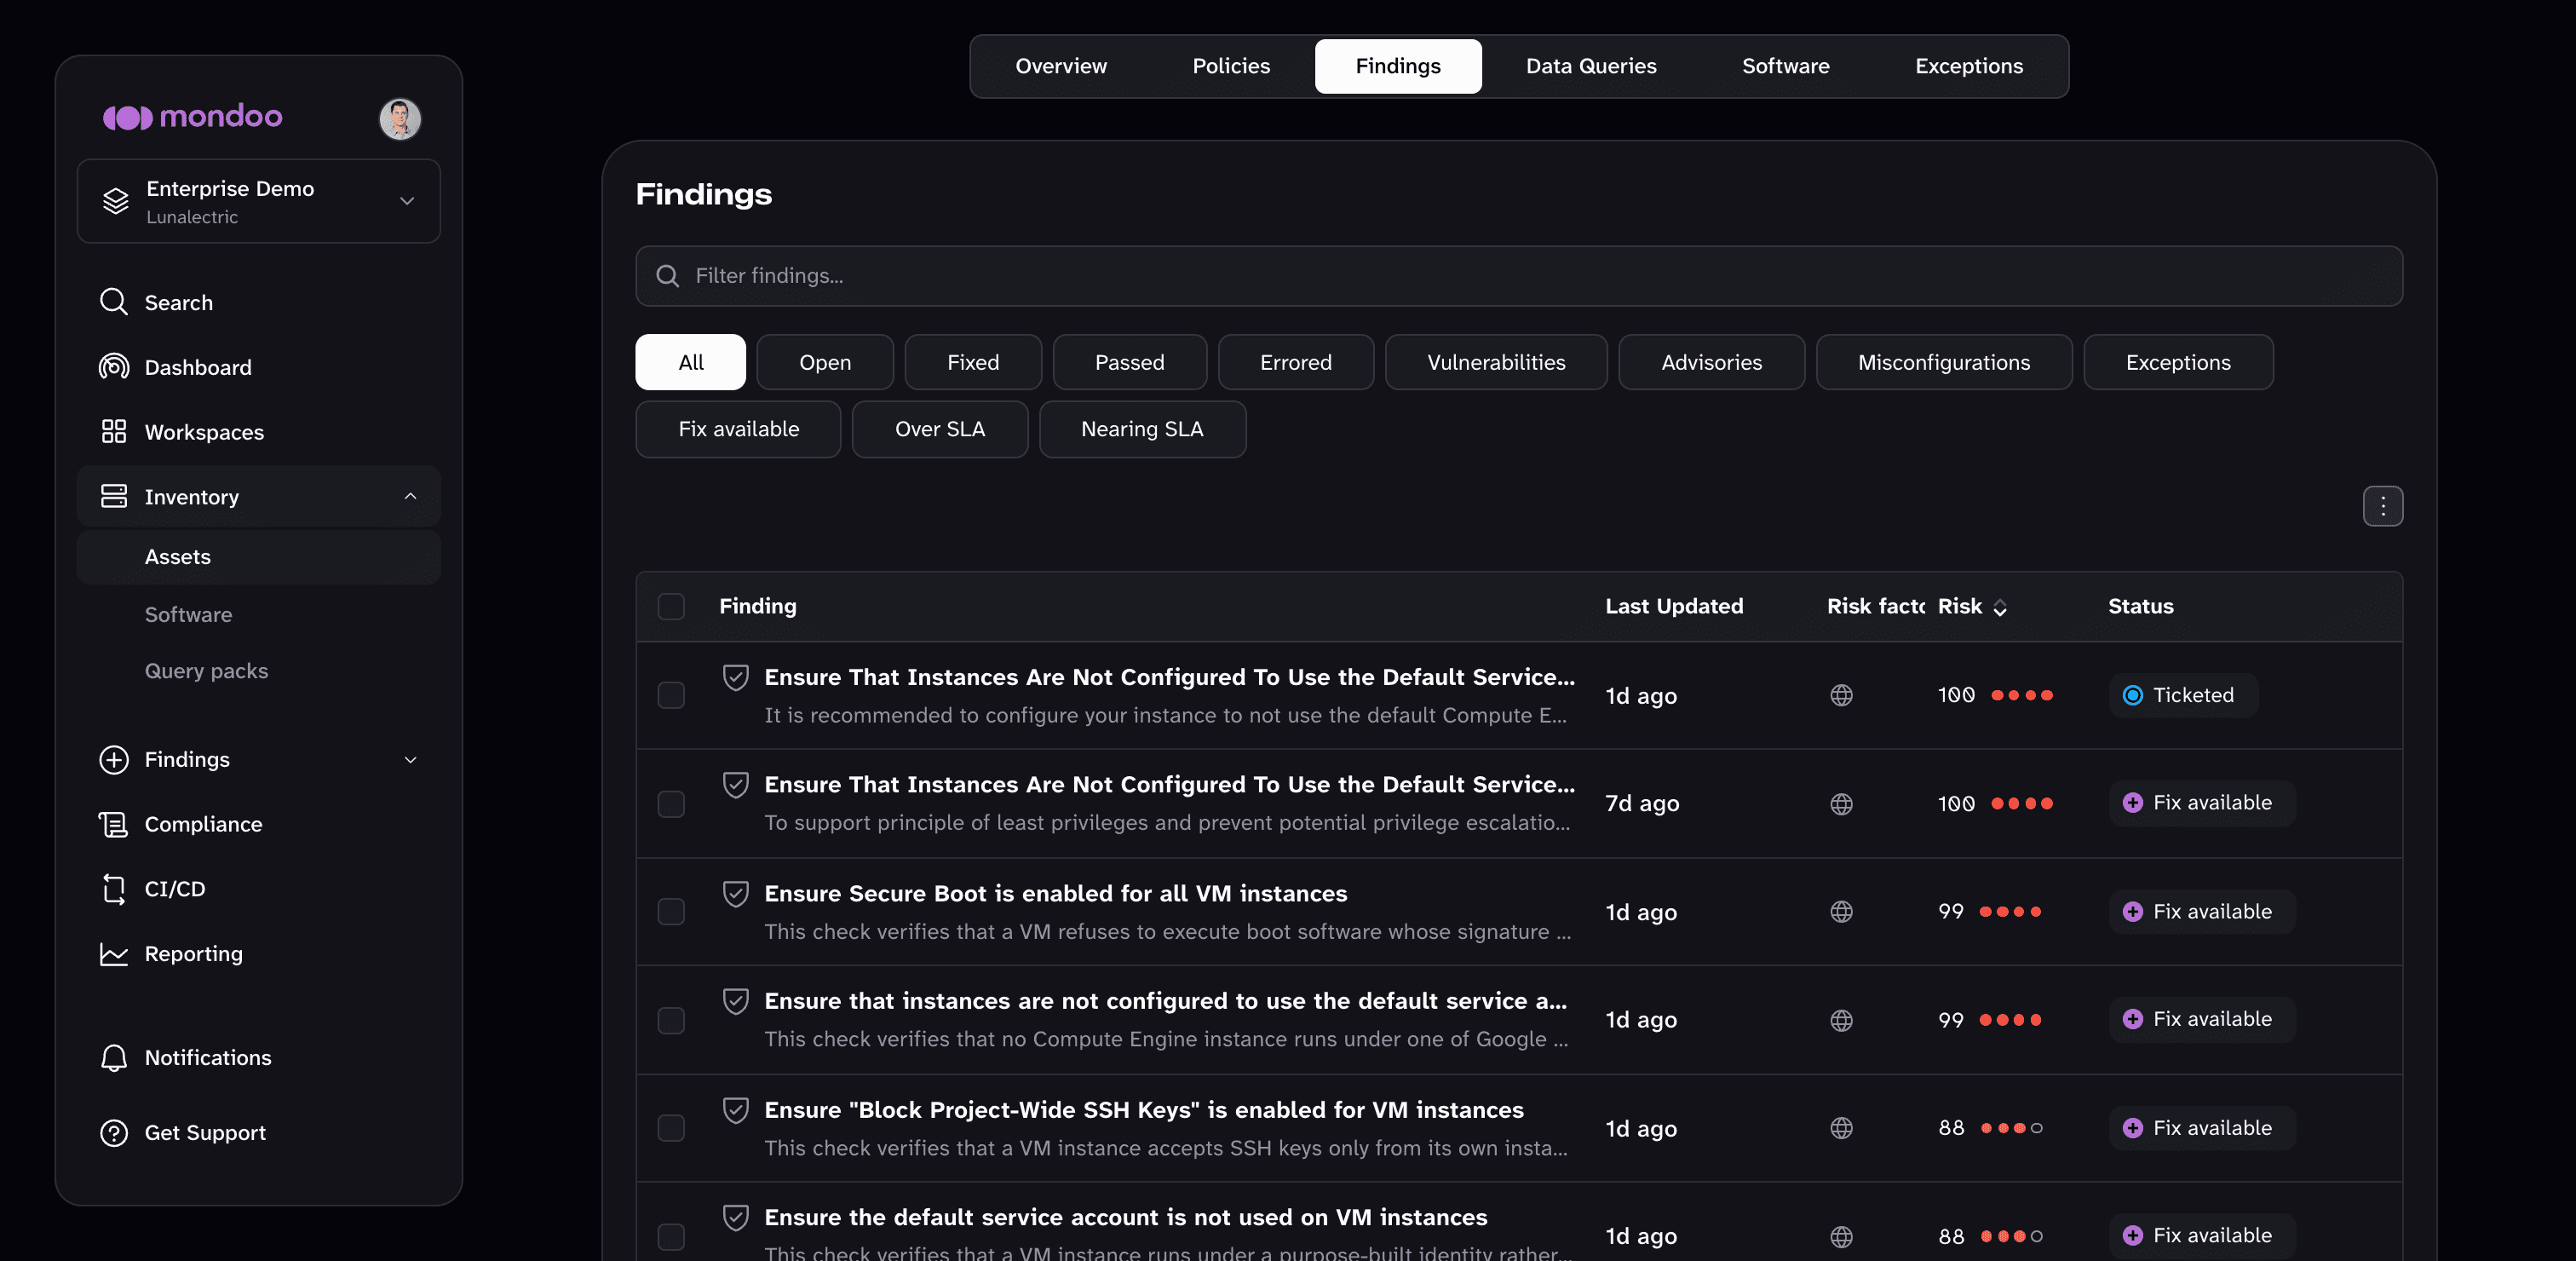Check the box for default service account on VM row
2576x1261 pixels.
(671, 1236)
